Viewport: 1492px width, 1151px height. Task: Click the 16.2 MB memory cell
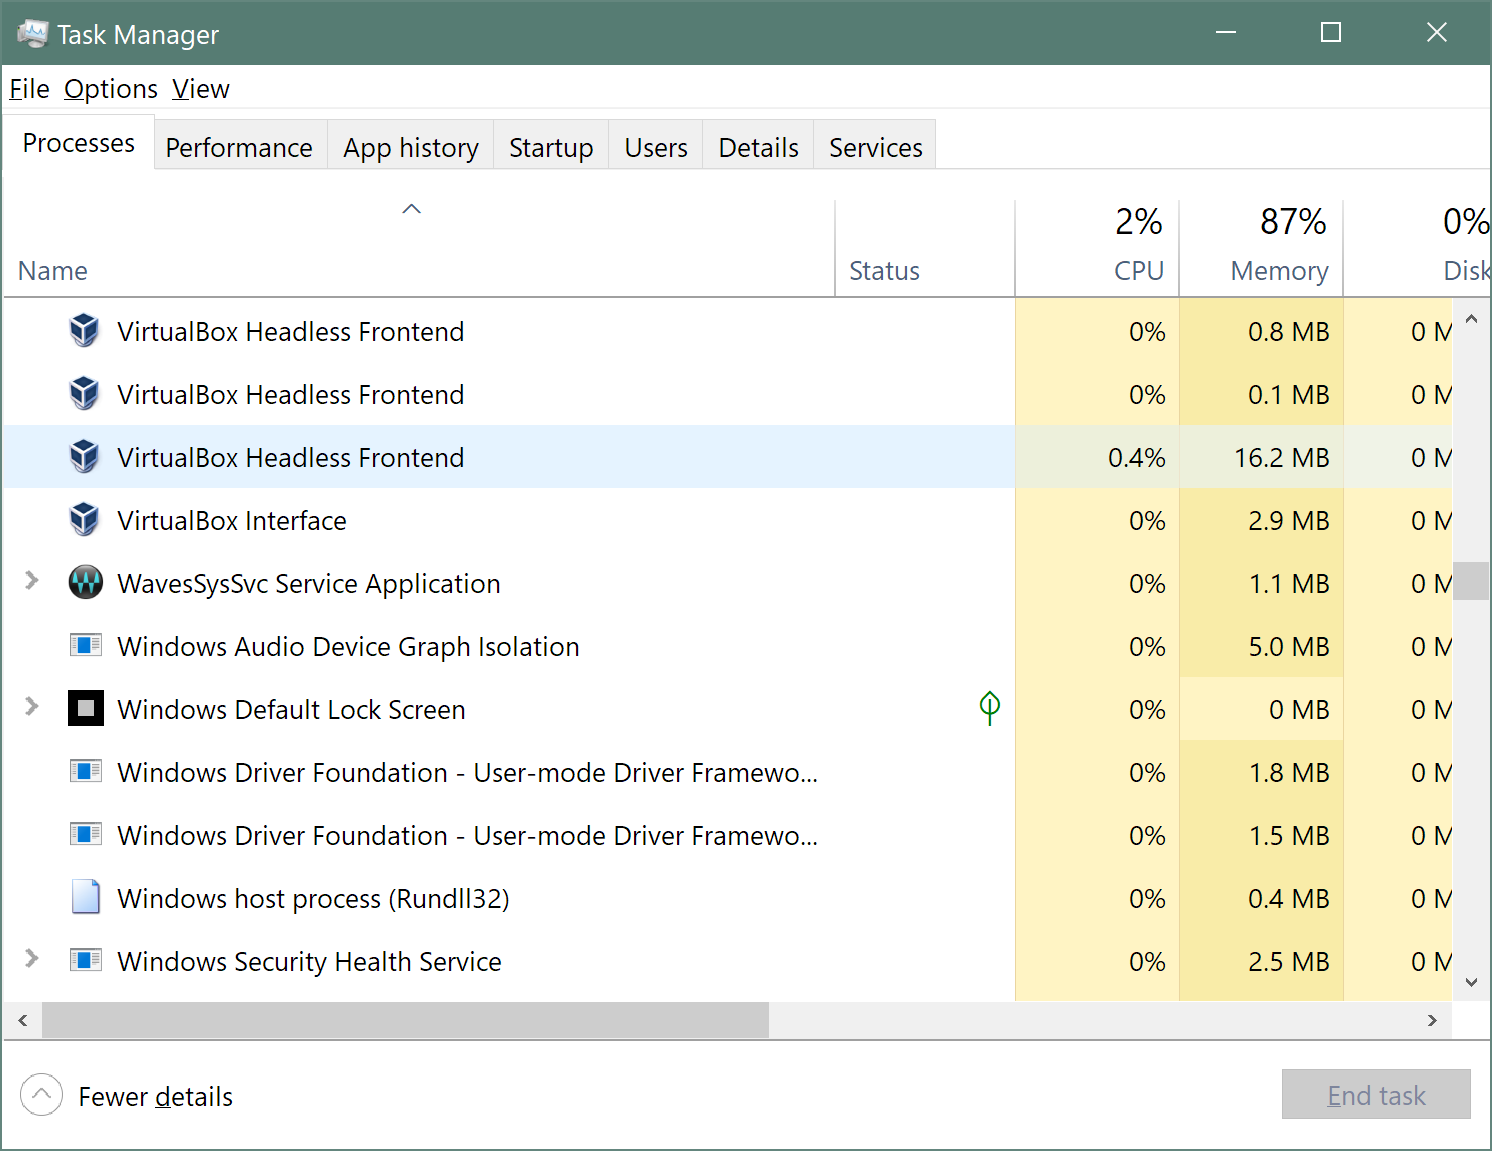[x=1261, y=456]
